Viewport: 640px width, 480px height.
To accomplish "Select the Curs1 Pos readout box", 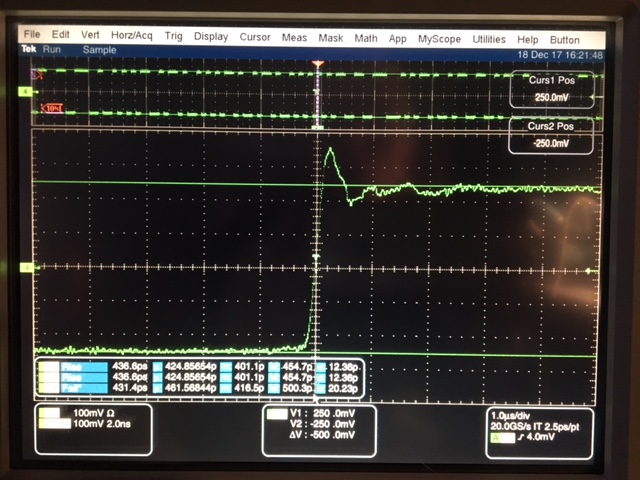I will (552, 89).
